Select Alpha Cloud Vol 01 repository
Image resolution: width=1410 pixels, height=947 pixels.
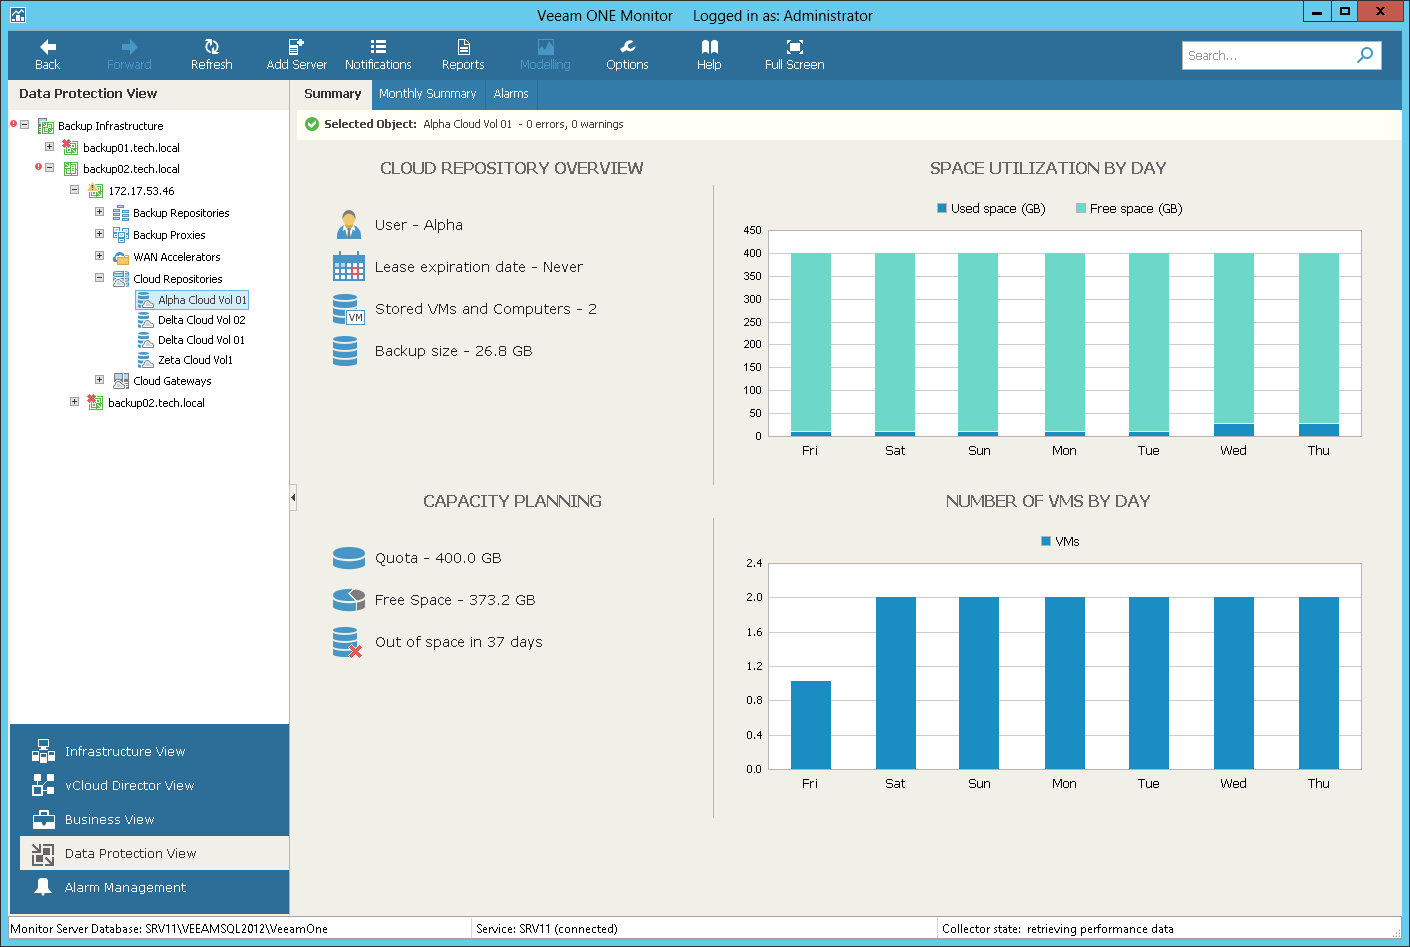tap(202, 300)
